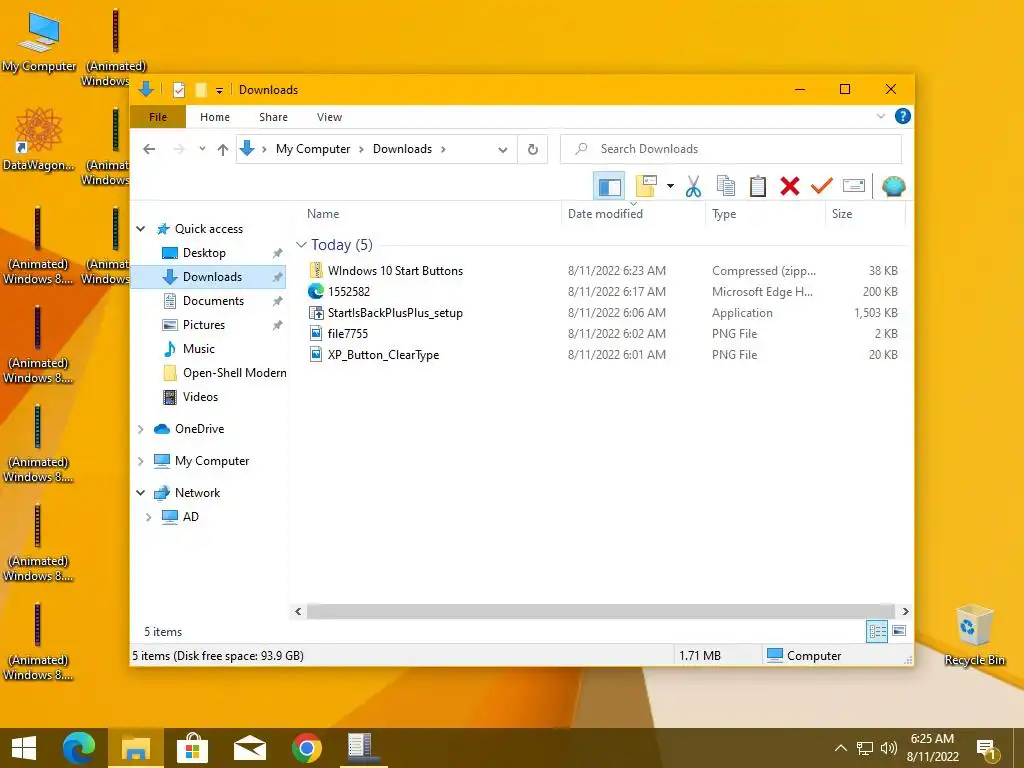1024x768 pixels.
Task: Collapse the ribbon with the chevron
Action: click(880, 116)
